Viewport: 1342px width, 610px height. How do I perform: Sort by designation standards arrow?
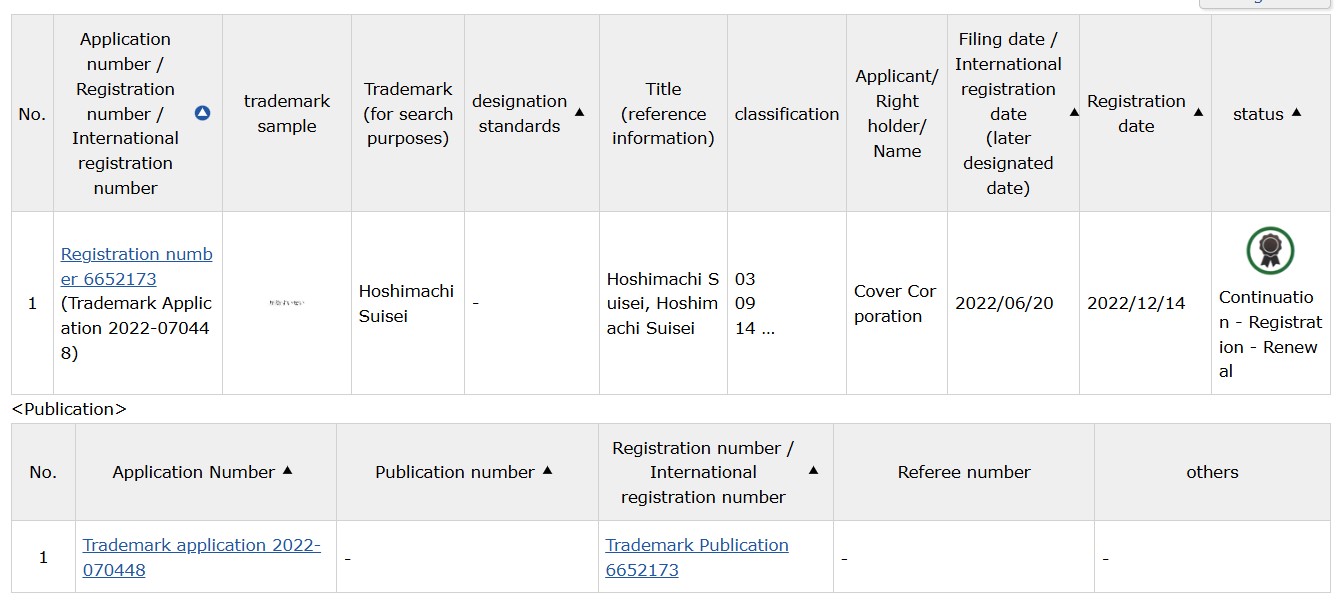(x=580, y=112)
